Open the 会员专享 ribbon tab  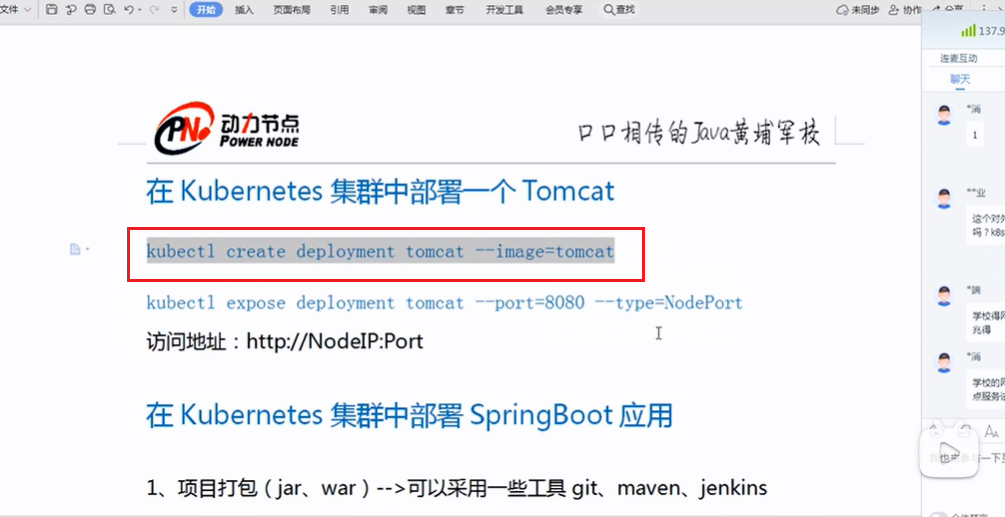(563, 10)
